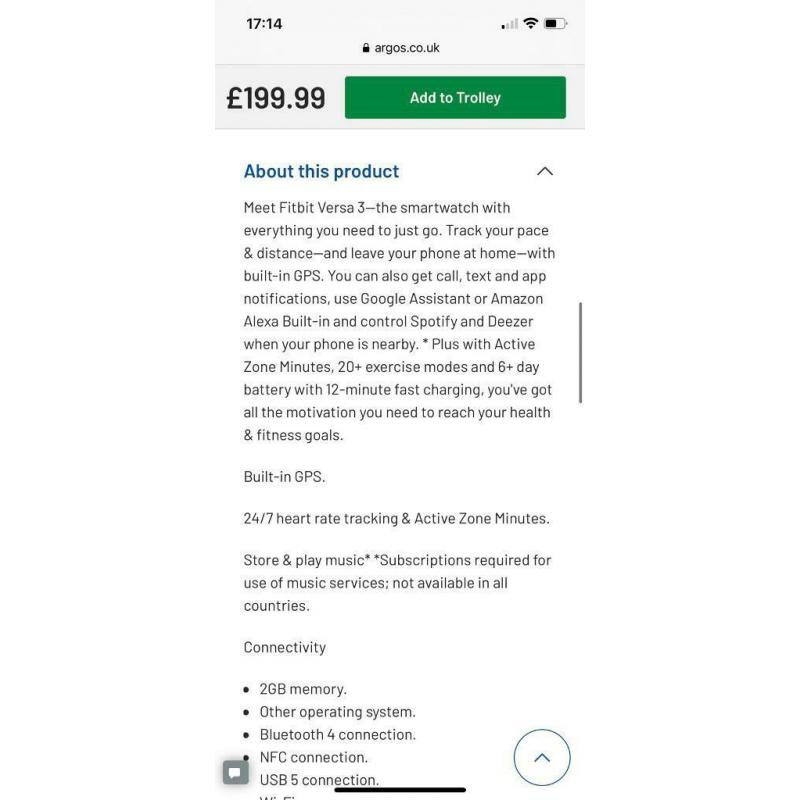The height and width of the screenshot is (800, 800).
Task: Tap the About this product heading
Action: click(x=321, y=171)
